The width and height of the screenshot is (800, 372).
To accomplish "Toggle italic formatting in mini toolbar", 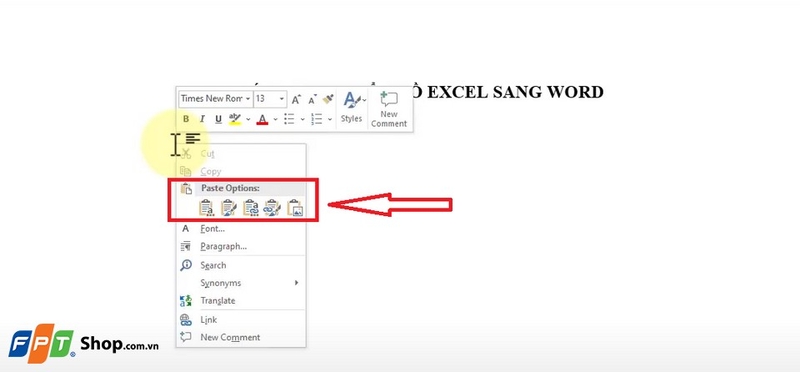I will point(202,119).
